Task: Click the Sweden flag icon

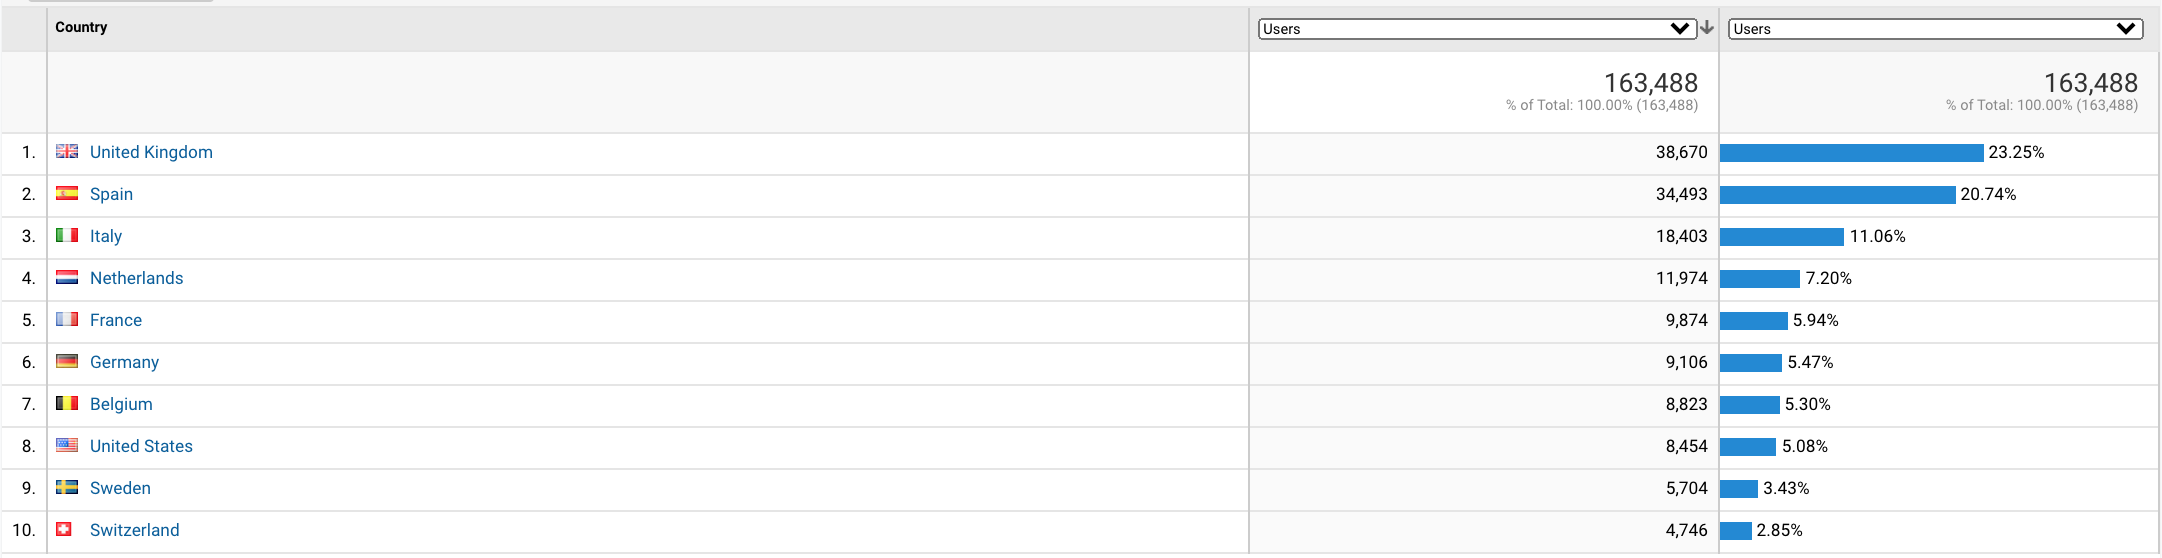Action: [x=67, y=488]
